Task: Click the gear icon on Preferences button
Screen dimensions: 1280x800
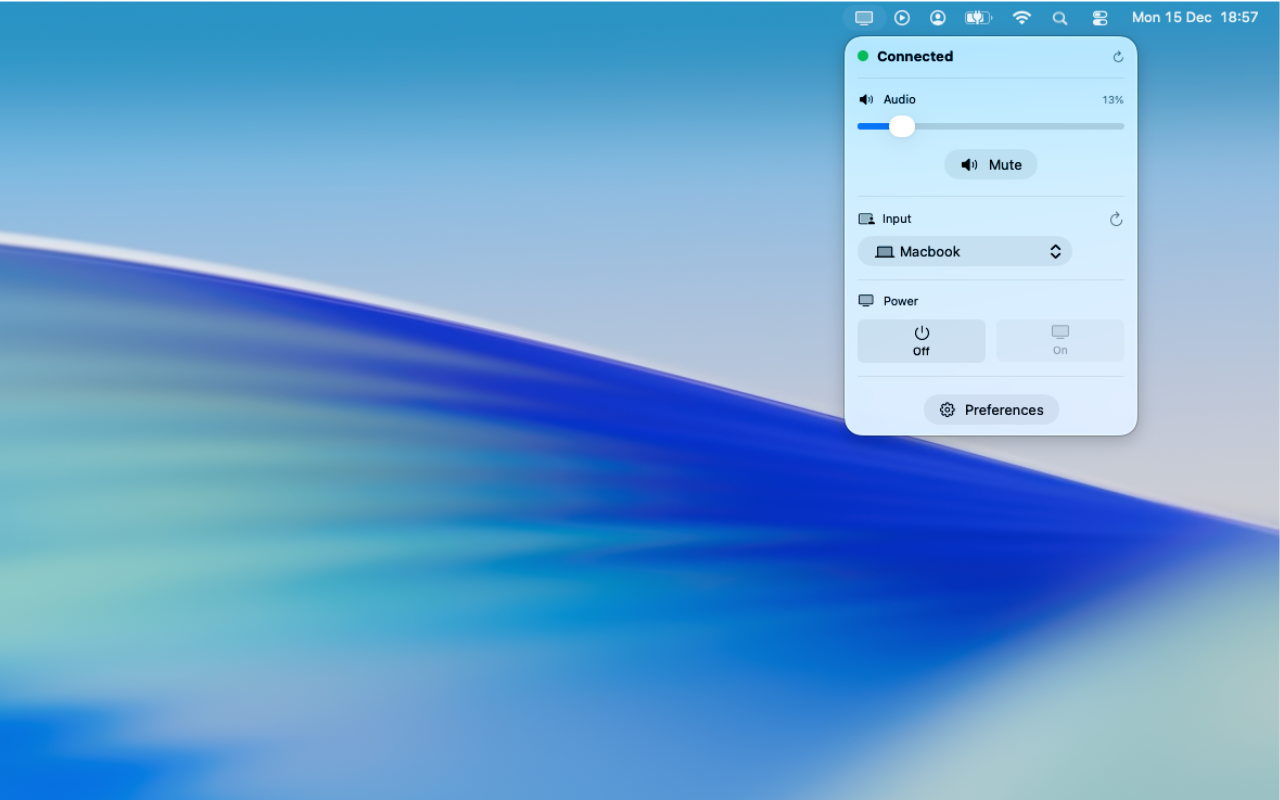Action: [947, 410]
